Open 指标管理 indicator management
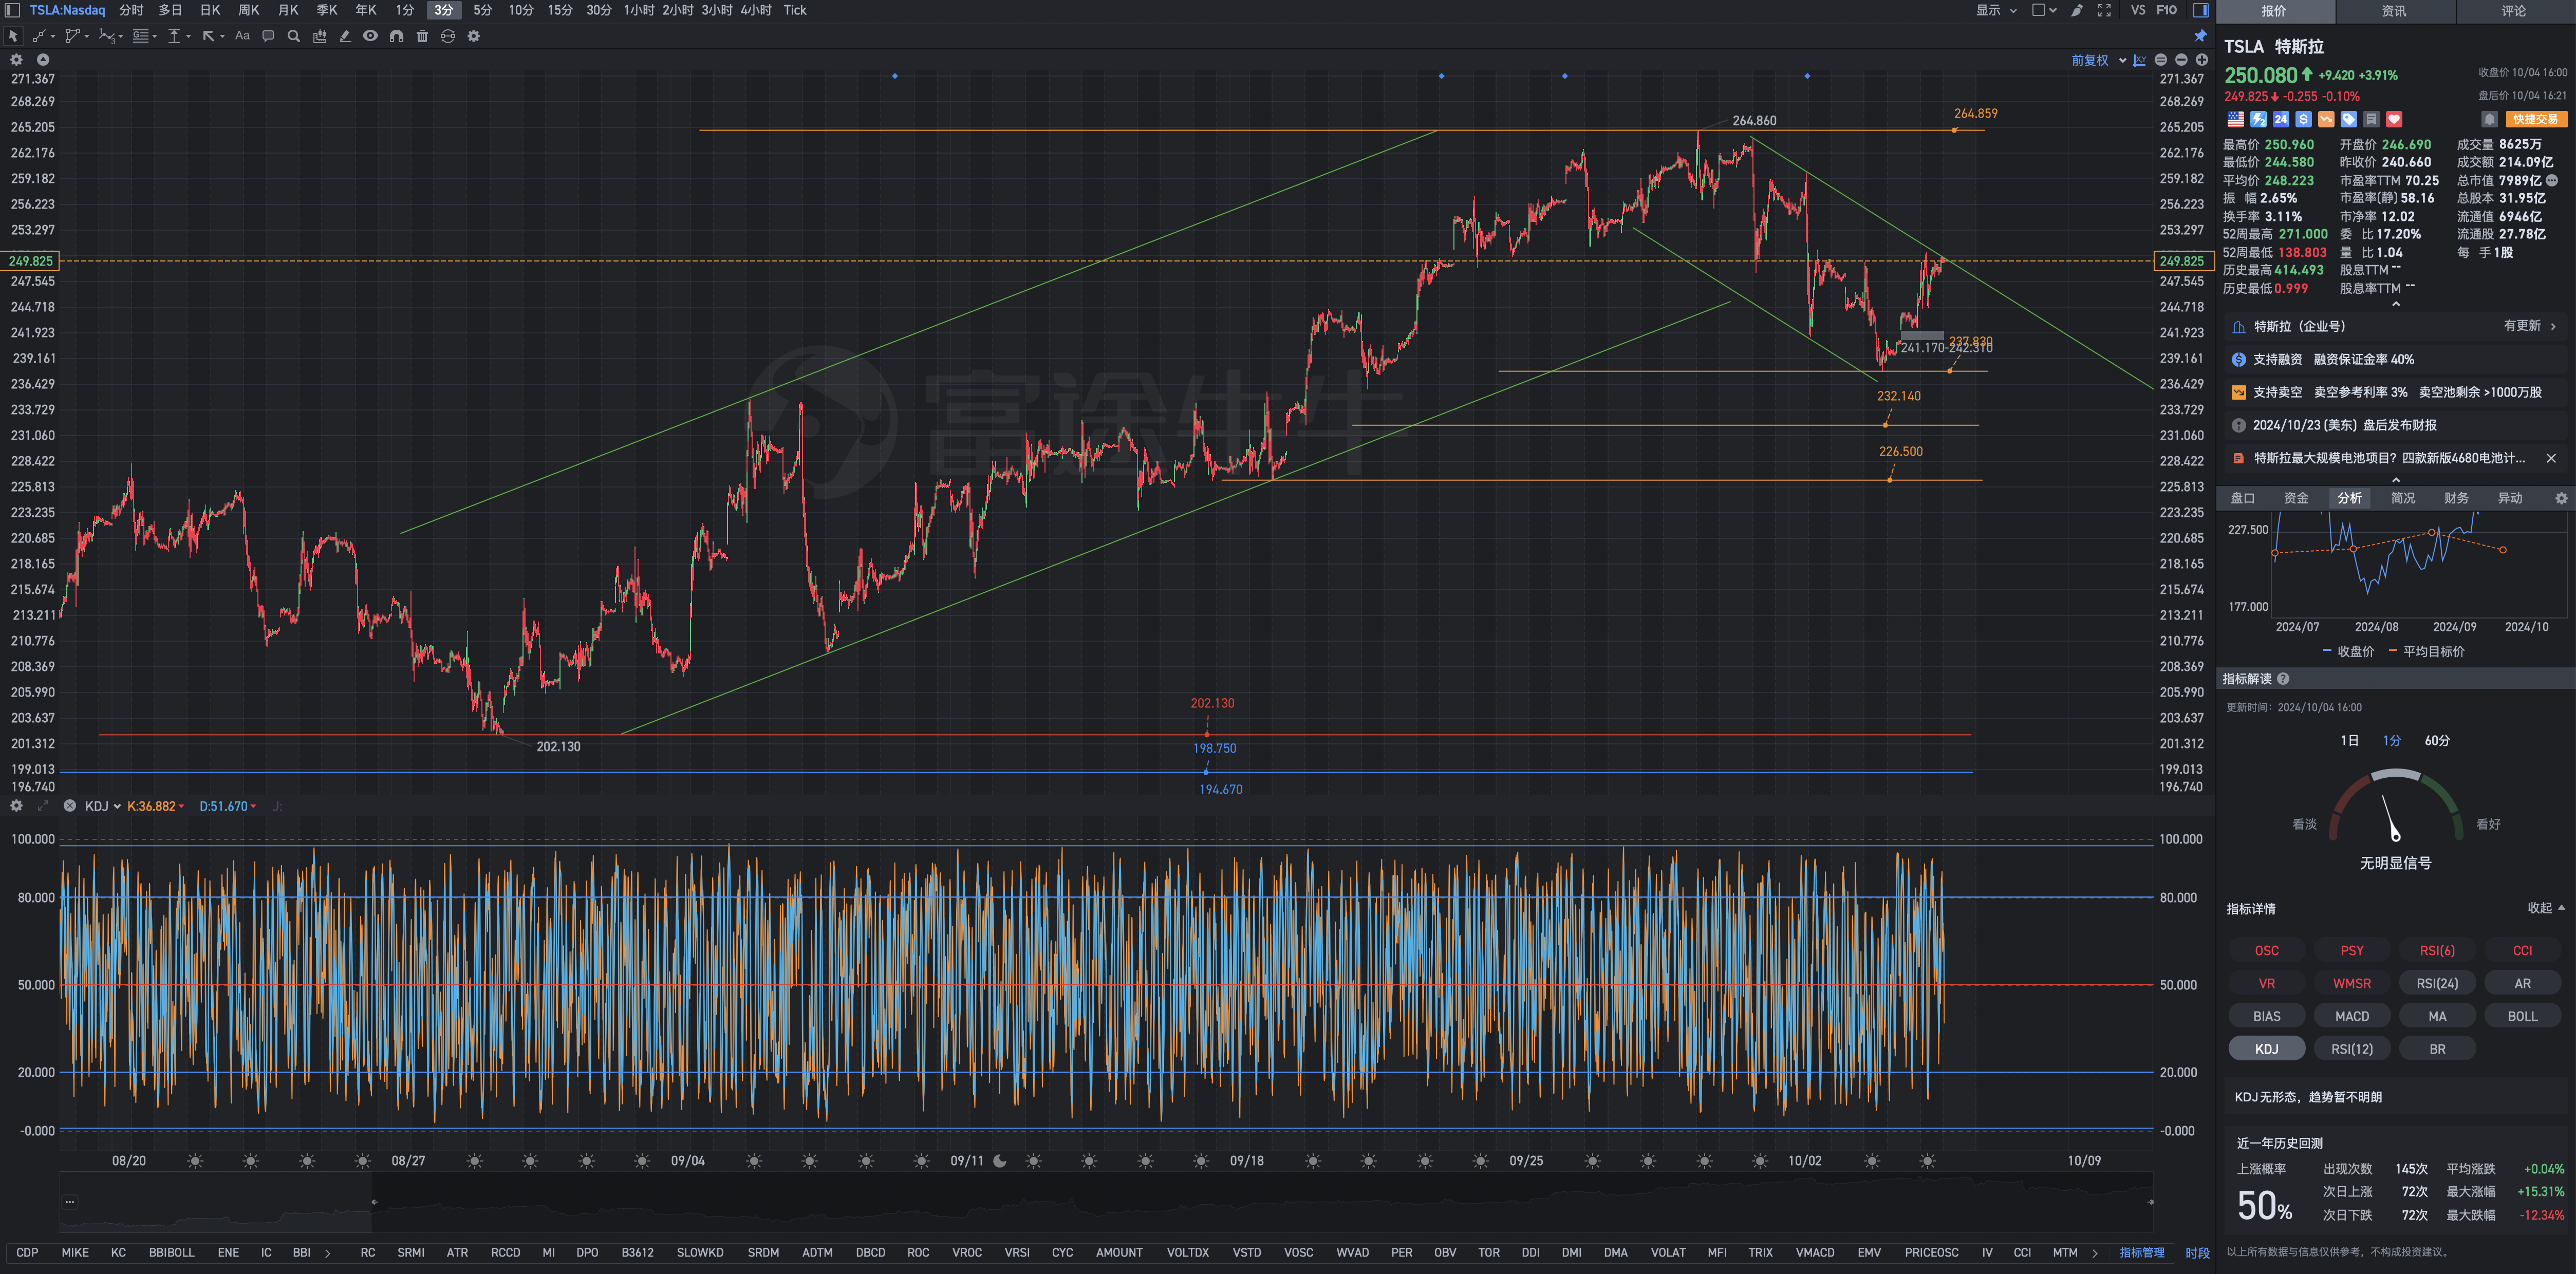The image size is (2576, 1274). [2141, 1253]
